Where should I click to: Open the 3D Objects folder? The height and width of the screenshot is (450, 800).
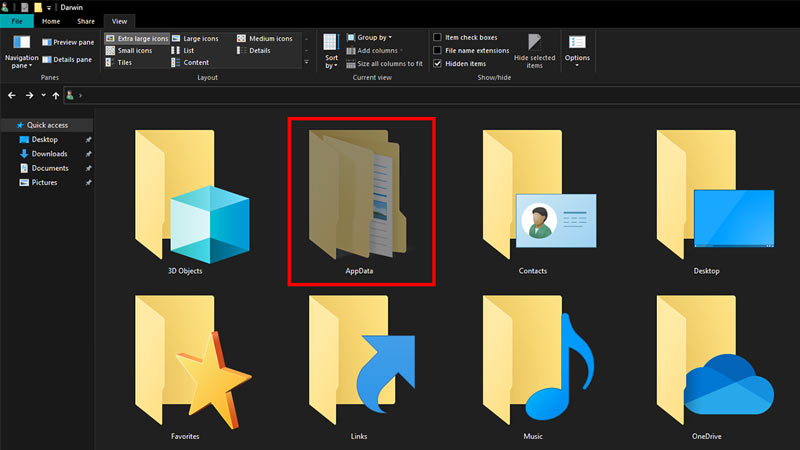(x=192, y=202)
